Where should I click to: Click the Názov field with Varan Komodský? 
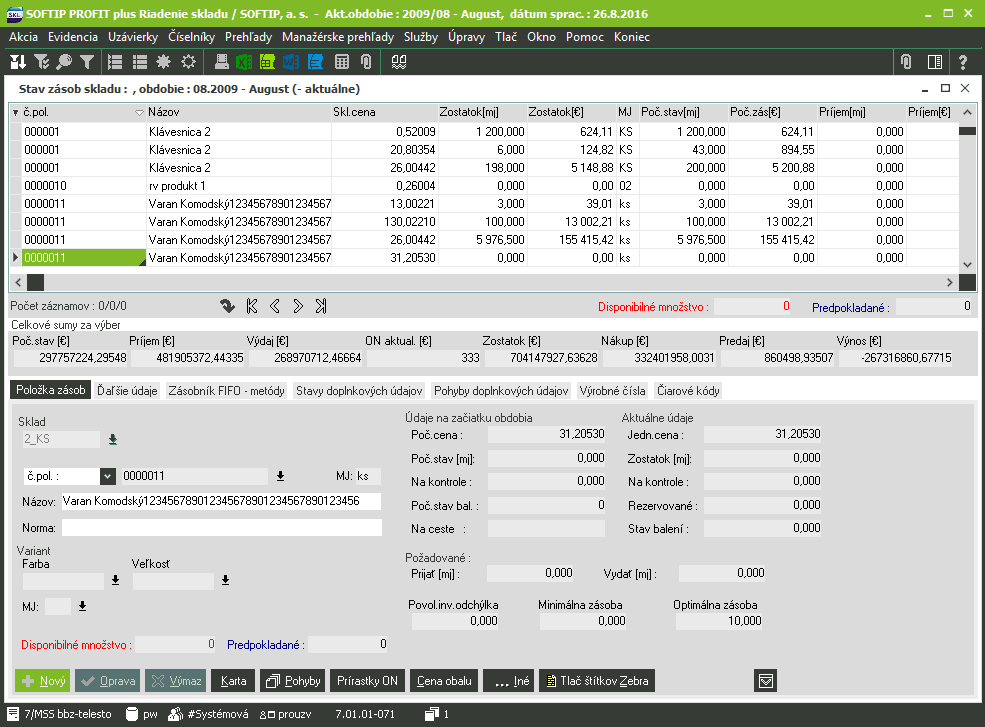[x=220, y=501]
